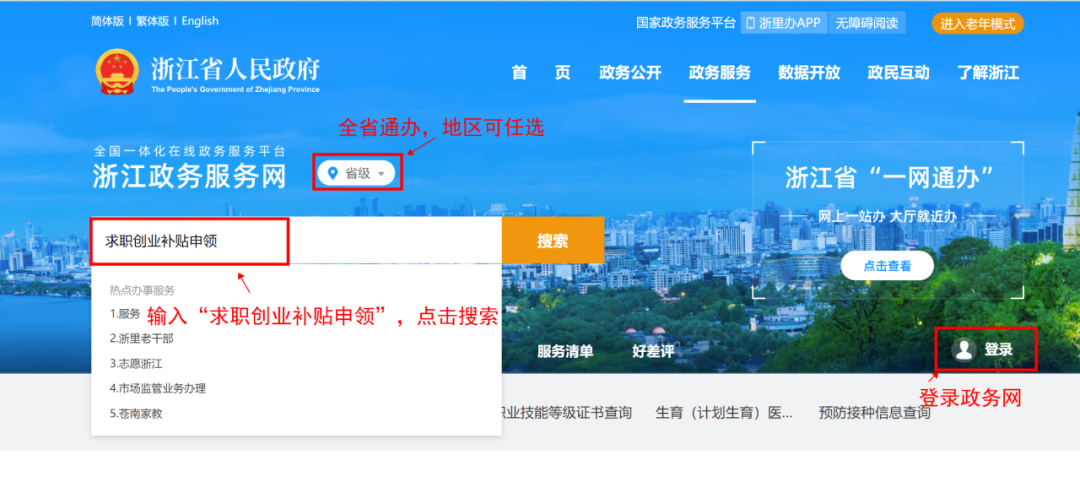Select suggestion 5.苍南家教
The height and width of the screenshot is (482, 1080).
136,413
